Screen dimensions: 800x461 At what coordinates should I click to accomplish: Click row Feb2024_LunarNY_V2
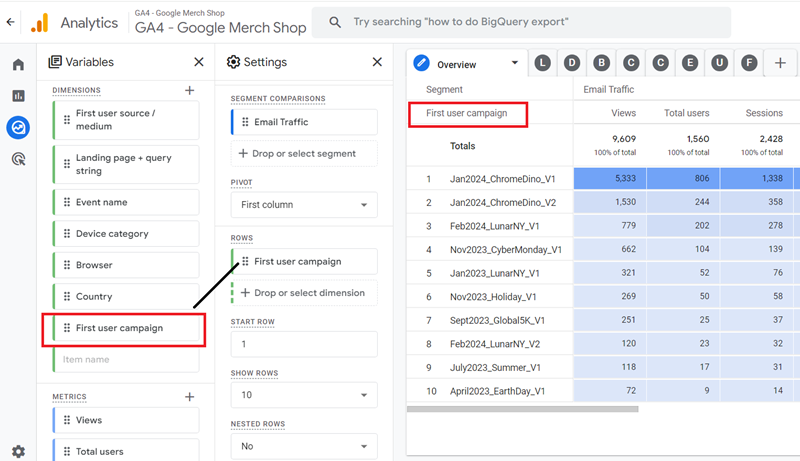coord(495,344)
